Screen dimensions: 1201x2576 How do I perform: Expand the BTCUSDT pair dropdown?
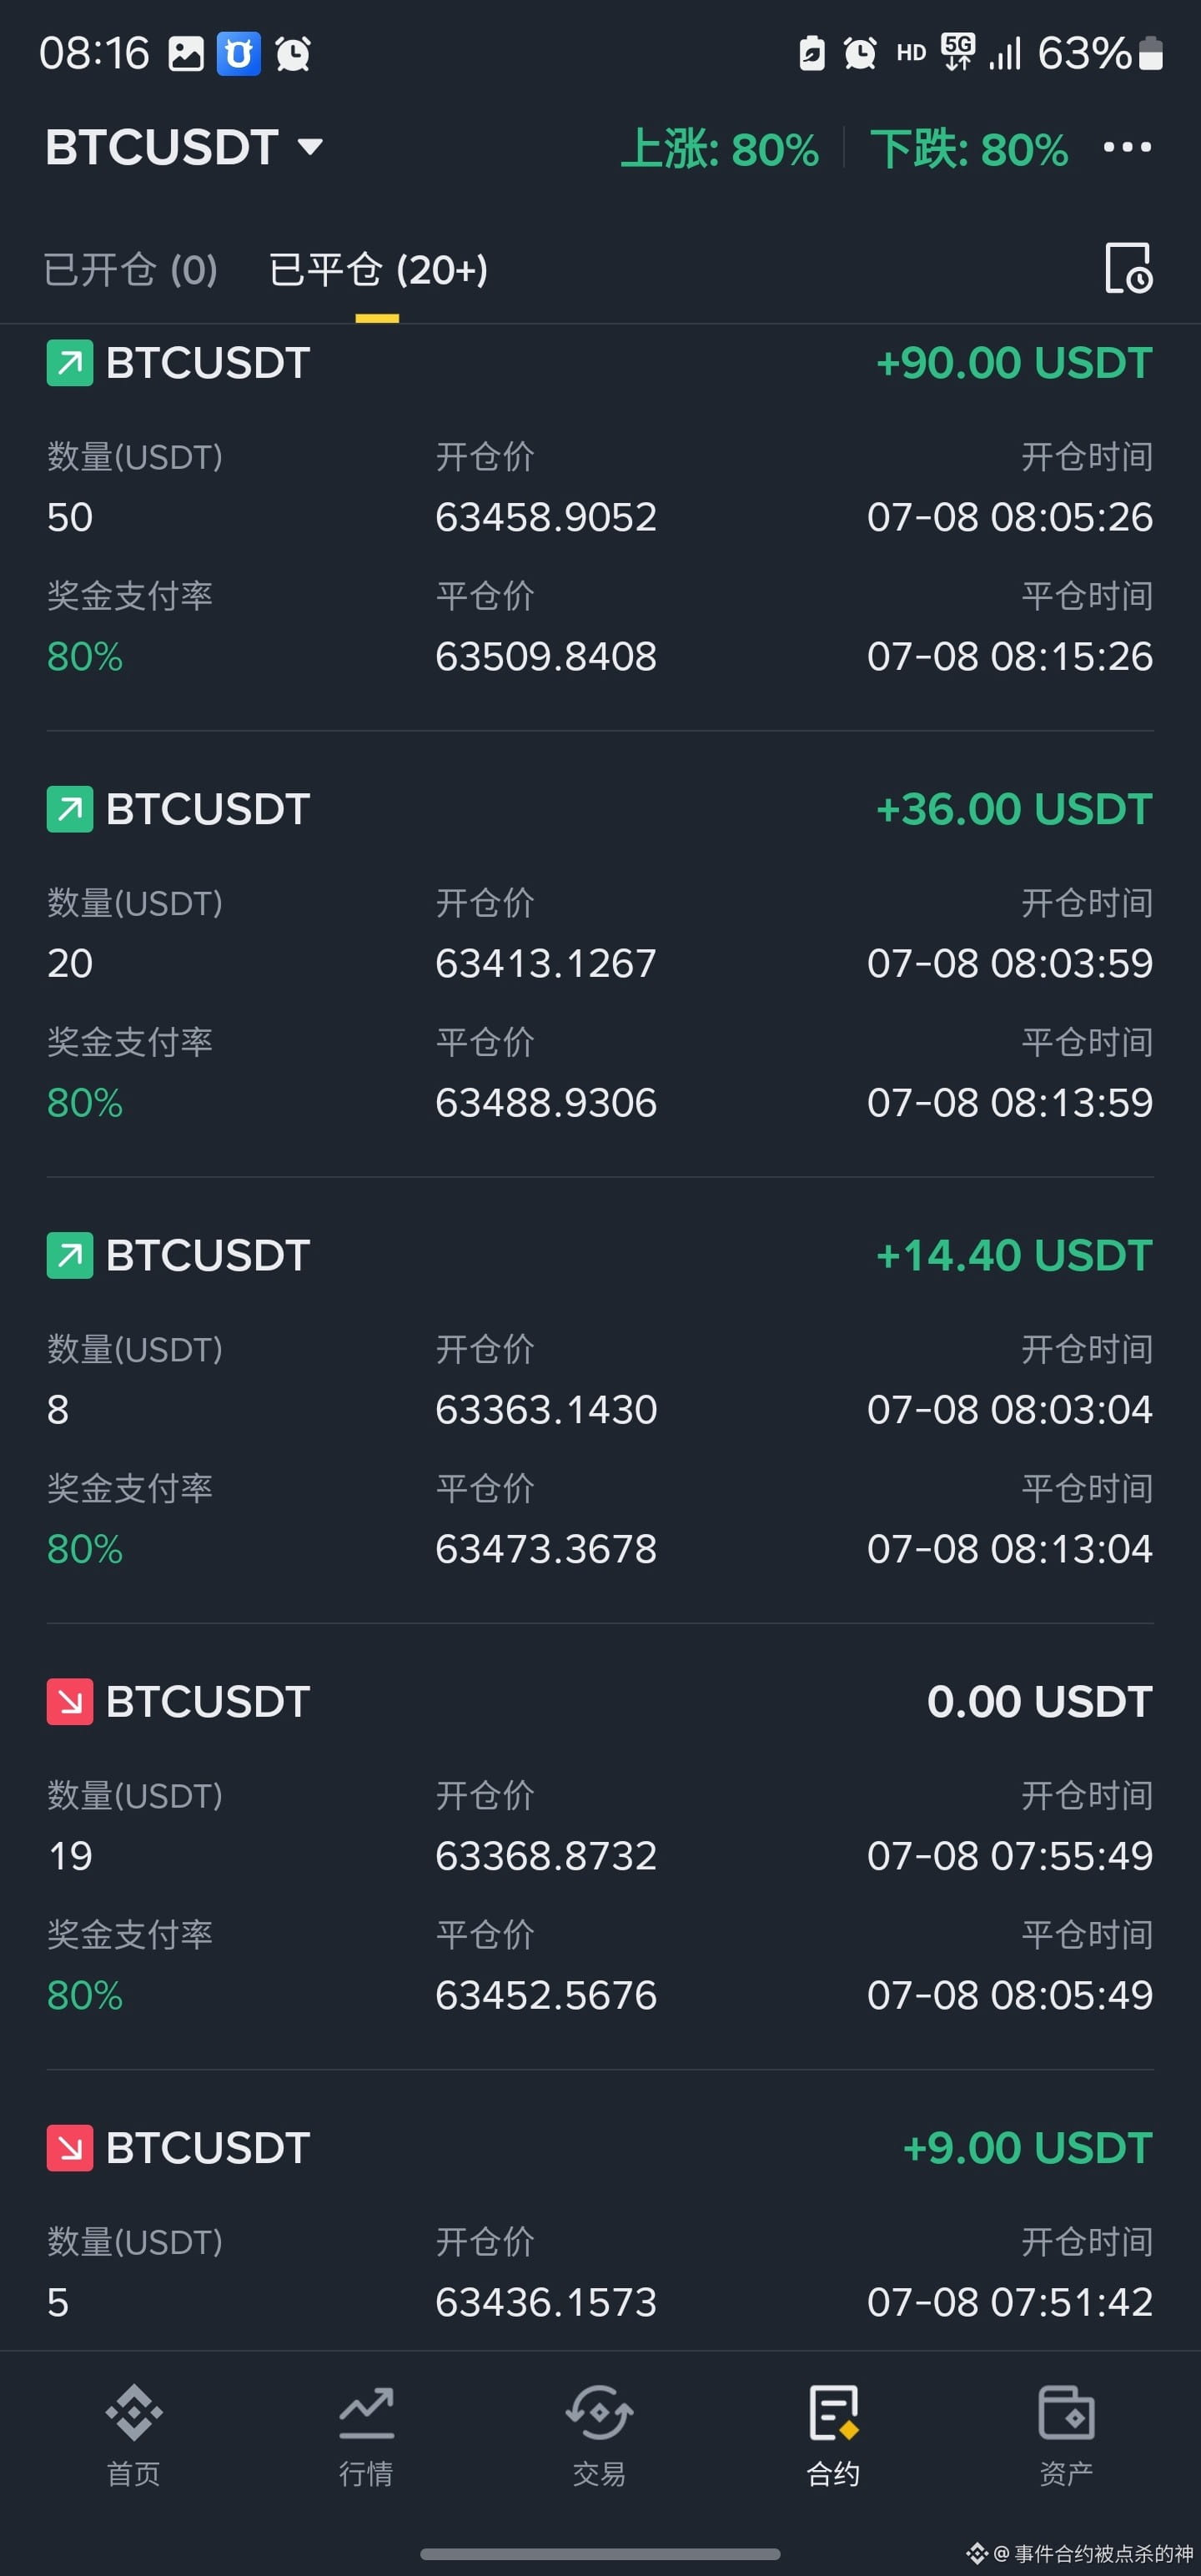(x=184, y=148)
